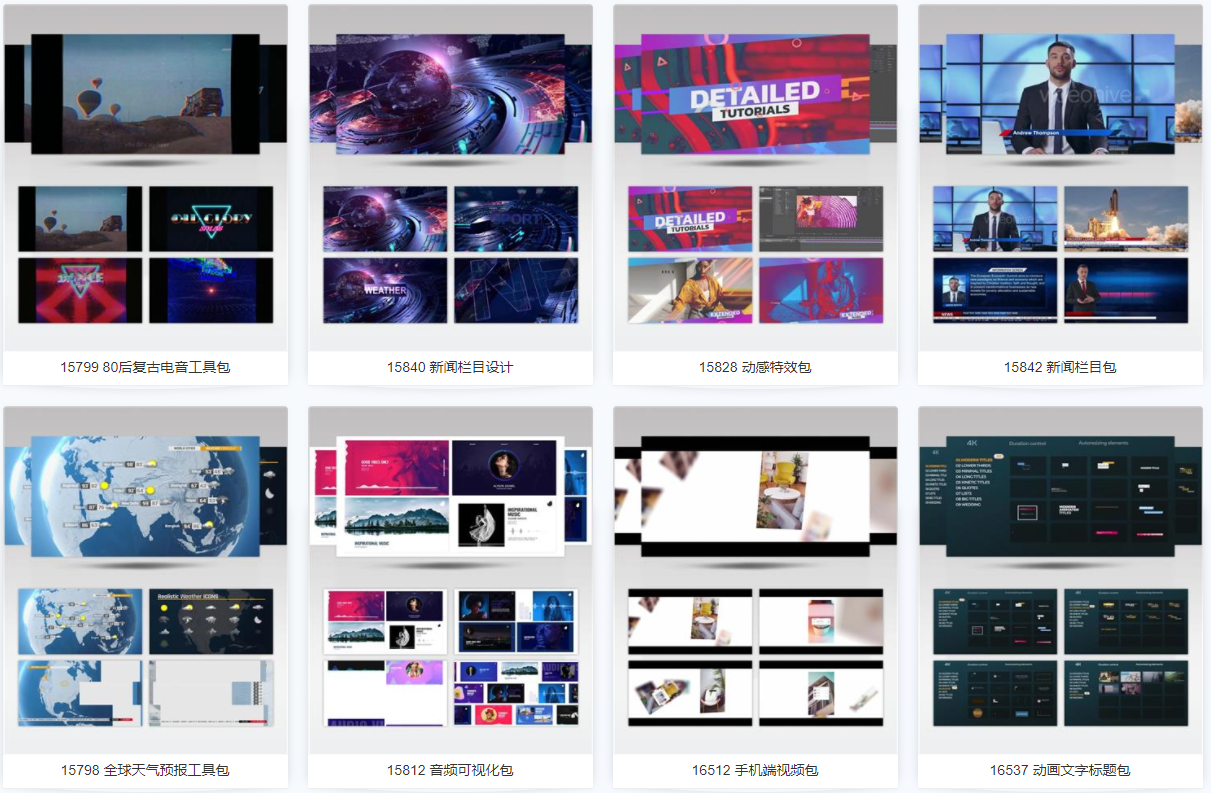Open the 15799 80后复古电音工具包 title link
The width and height of the screenshot is (1211, 793).
[145, 367]
